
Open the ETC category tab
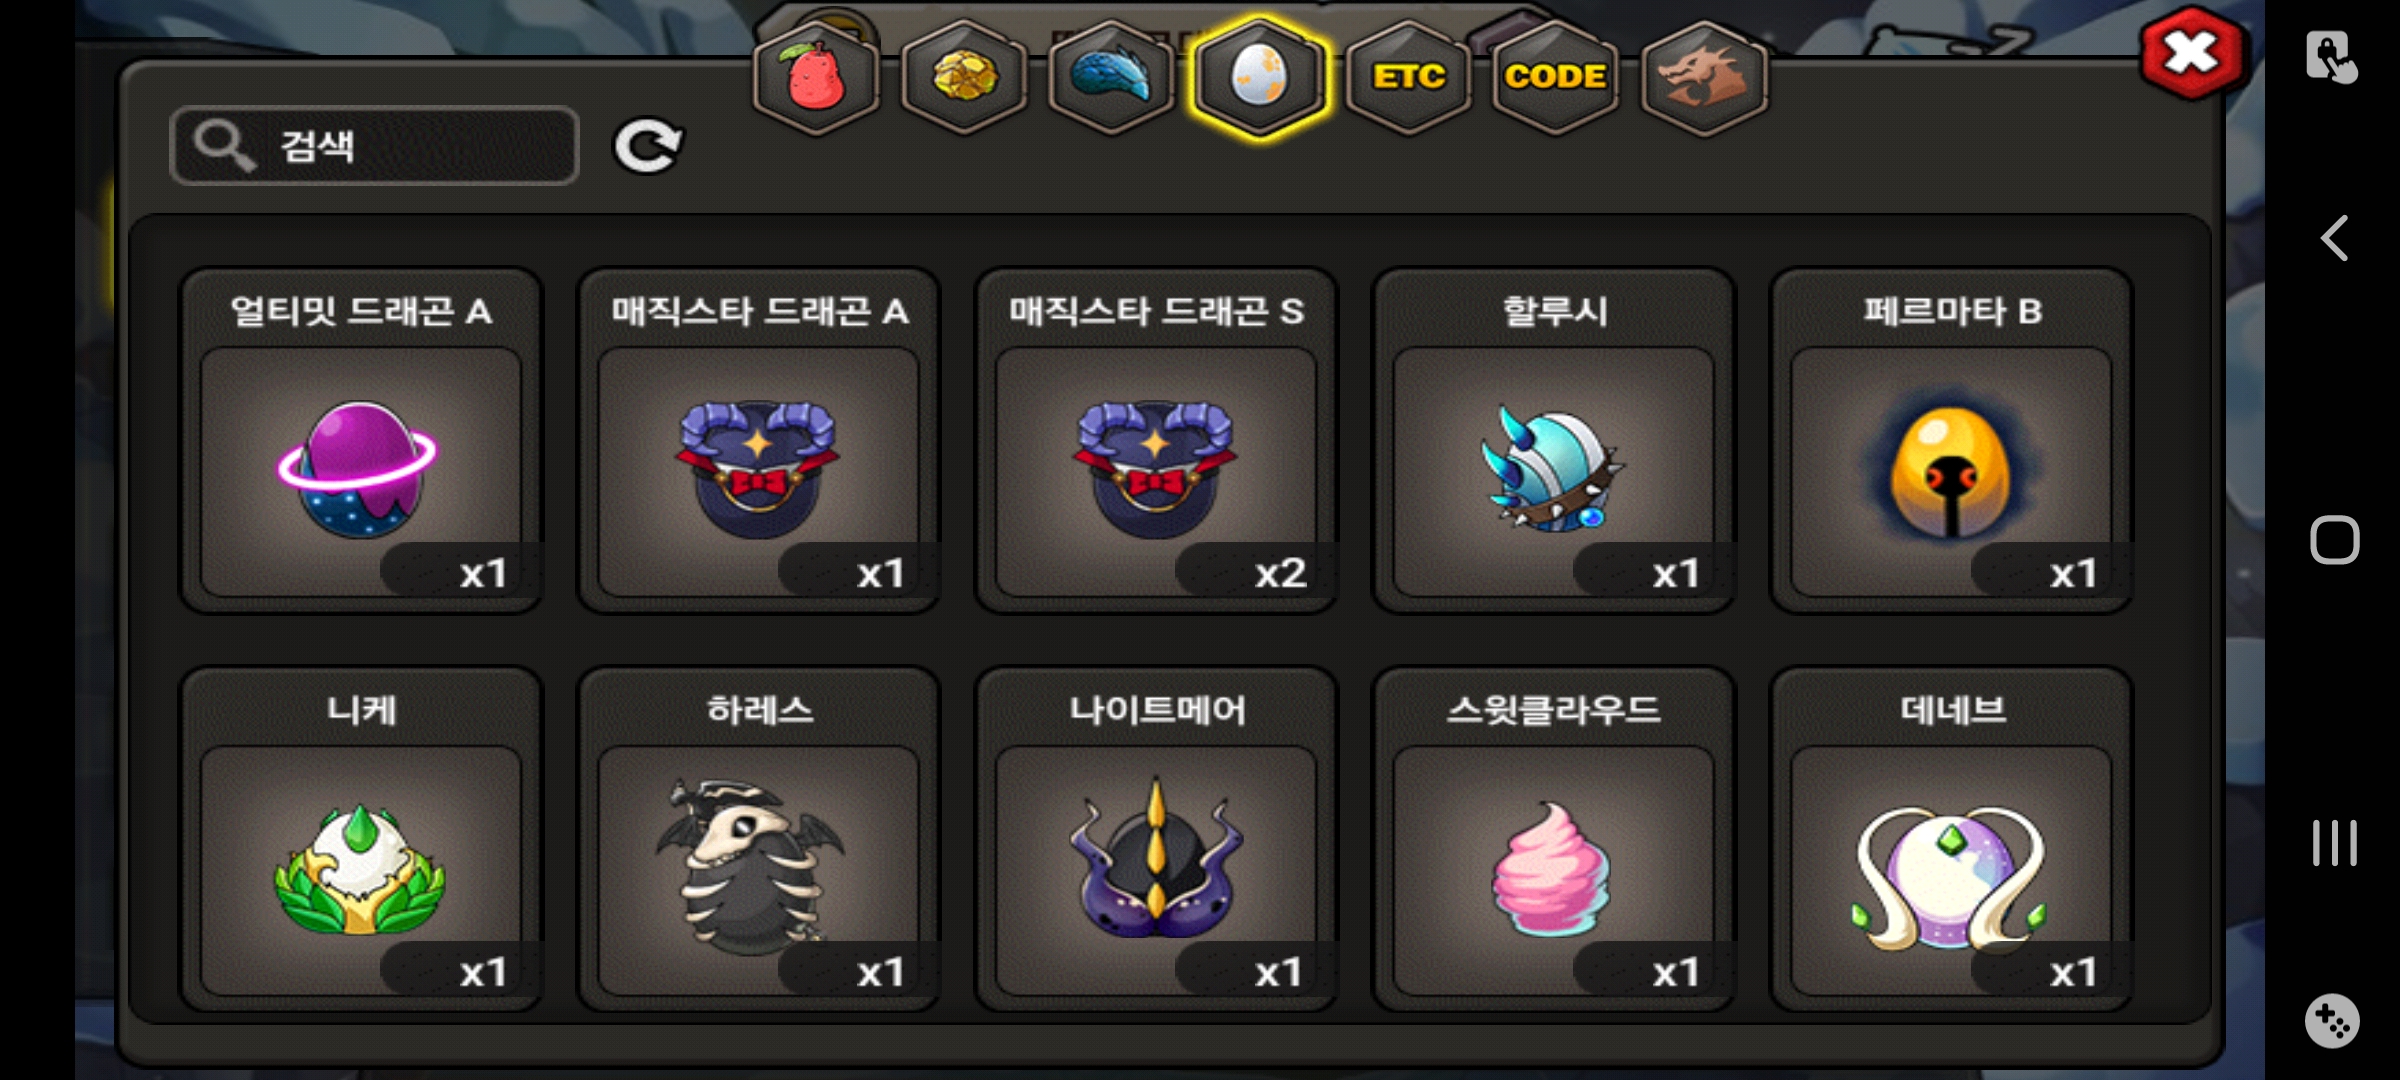pyautogui.click(x=1408, y=77)
